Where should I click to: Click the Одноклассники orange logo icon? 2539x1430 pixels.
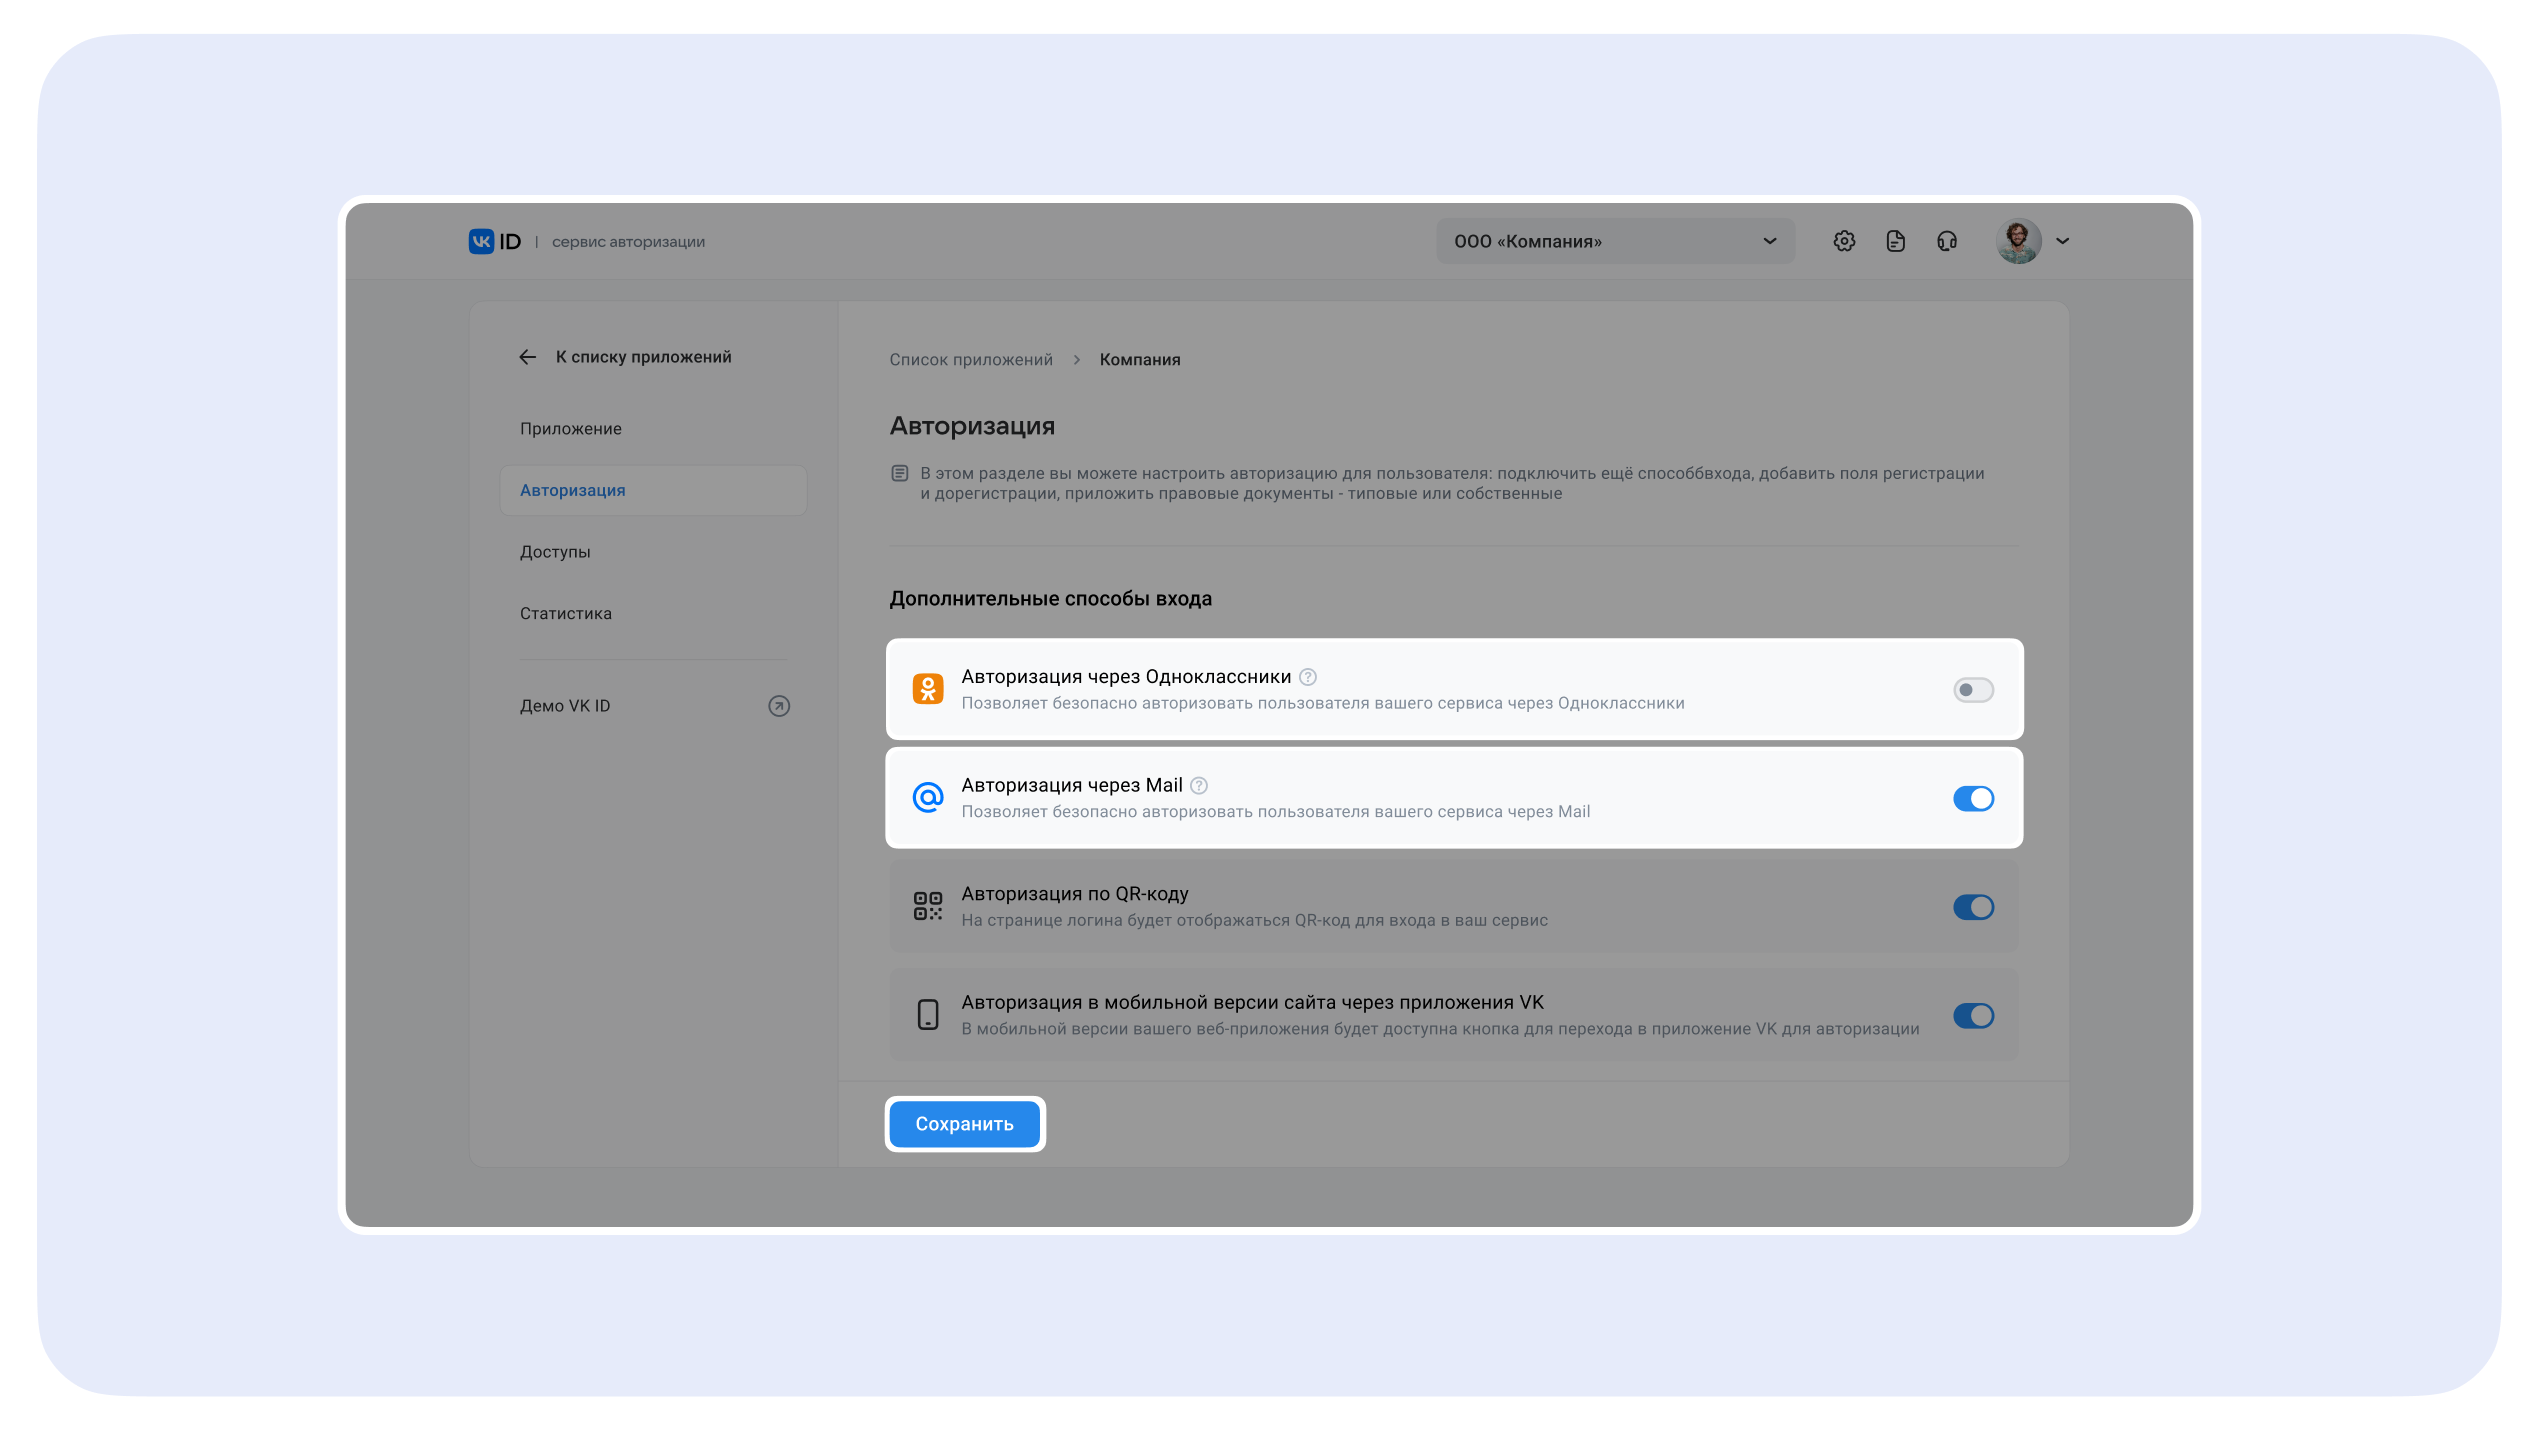point(928,689)
